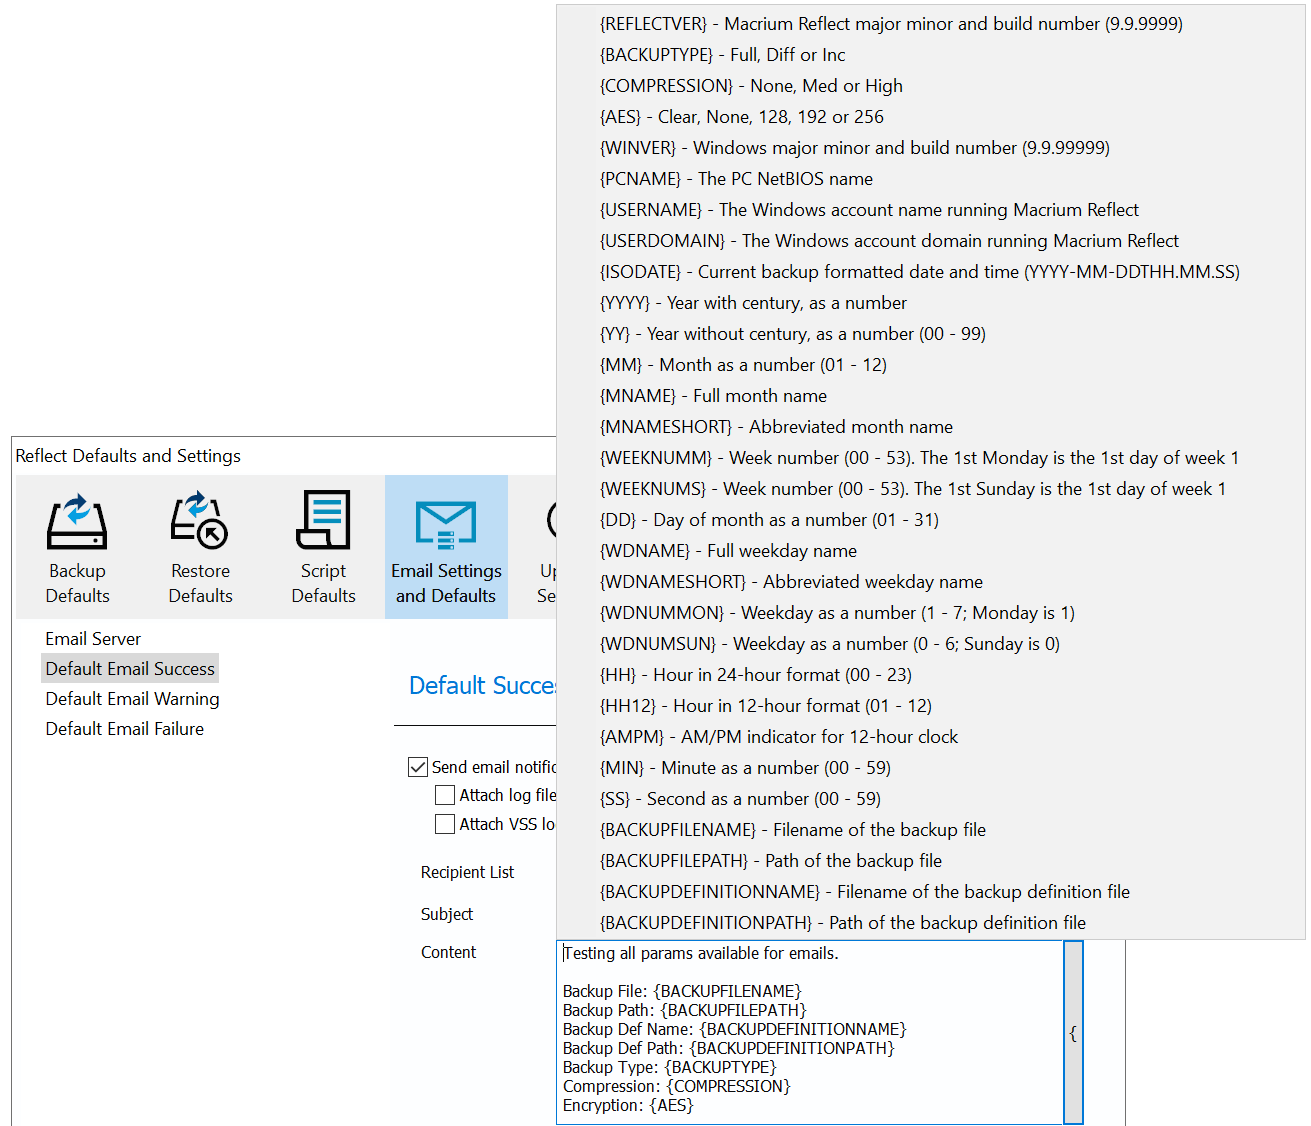Screen dimensions: 1311x1126
Task: Insert {HH12} 12-hour format parameter
Action: pyautogui.click(x=930, y=706)
